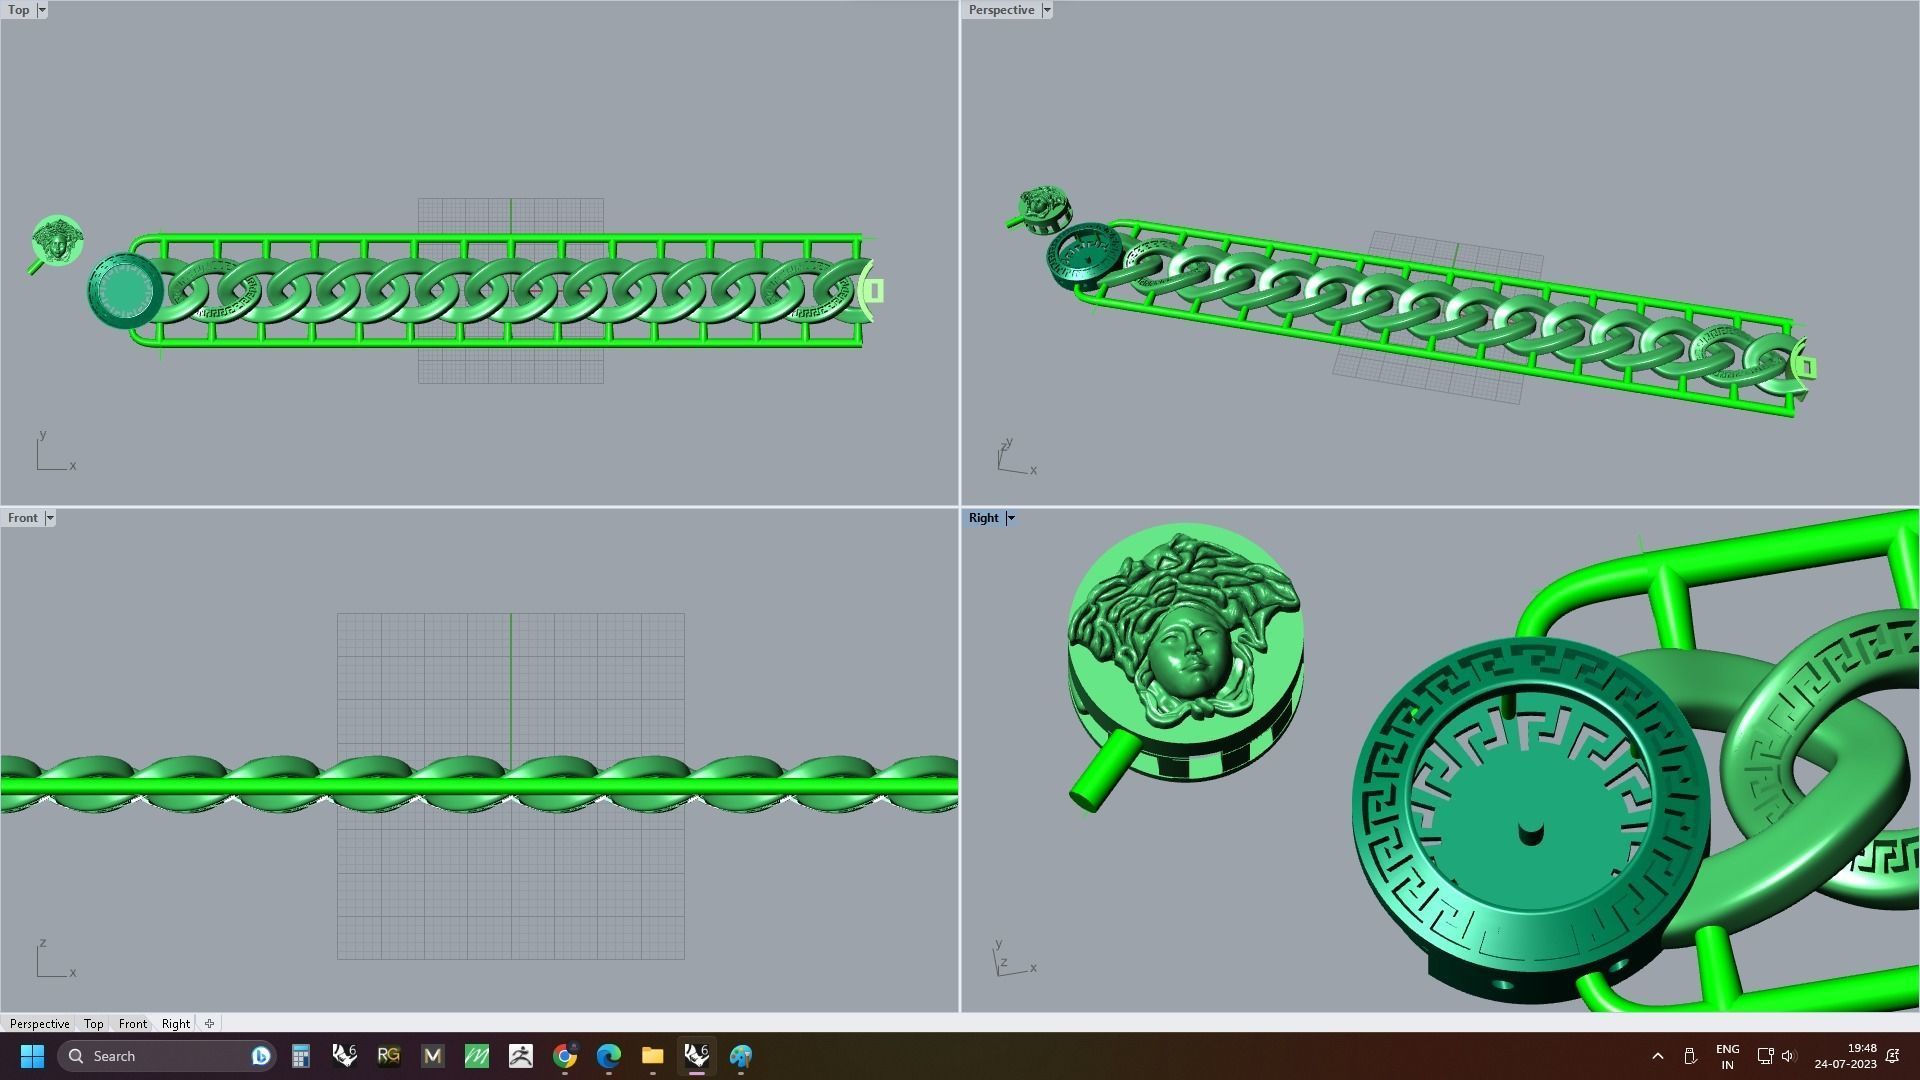Switch to the Front tab at bottom
The image size is (1920, 1080).
click(133, 1024)
